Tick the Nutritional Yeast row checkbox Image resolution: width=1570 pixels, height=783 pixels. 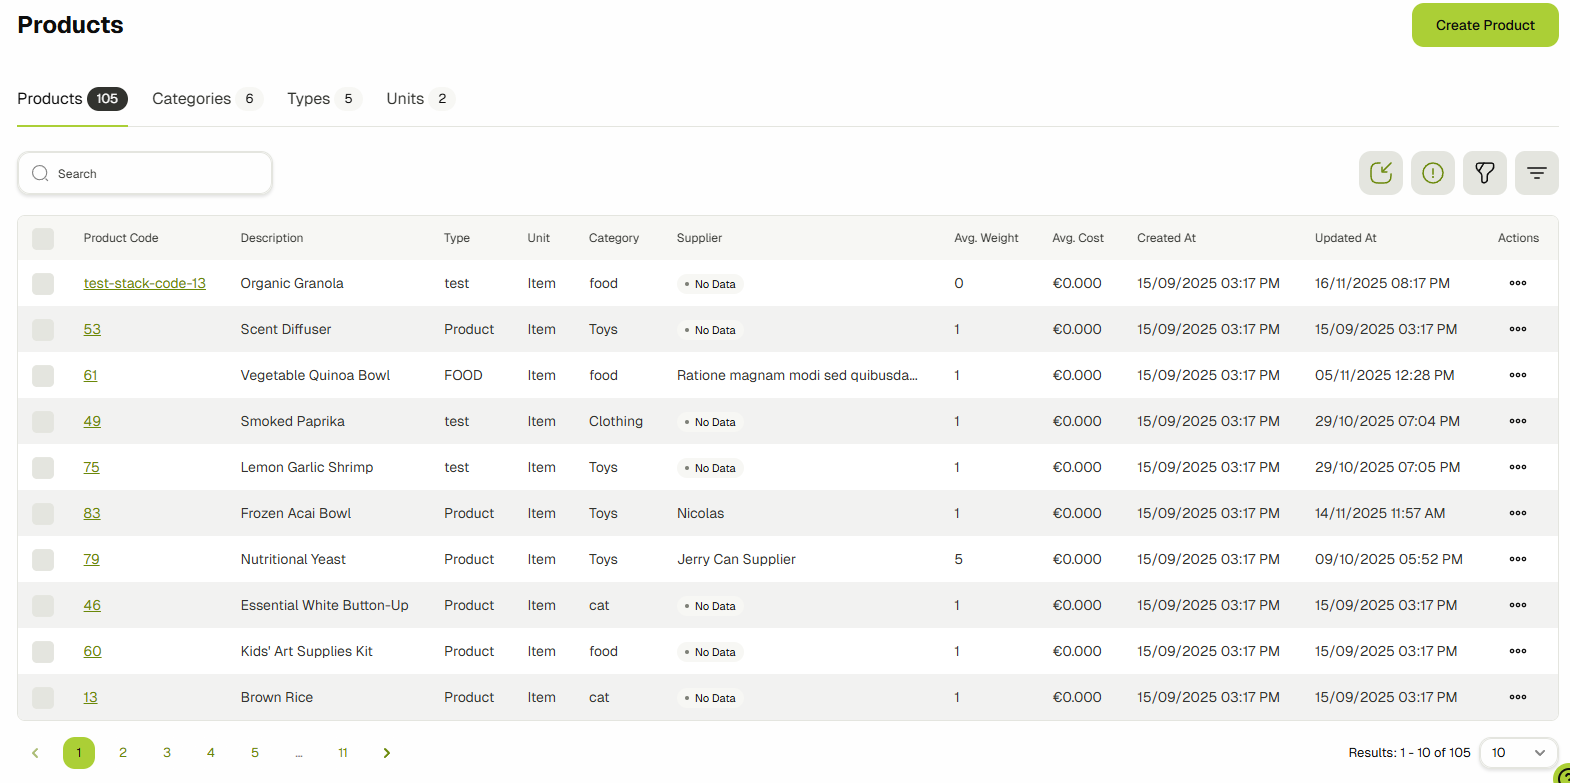43,559
